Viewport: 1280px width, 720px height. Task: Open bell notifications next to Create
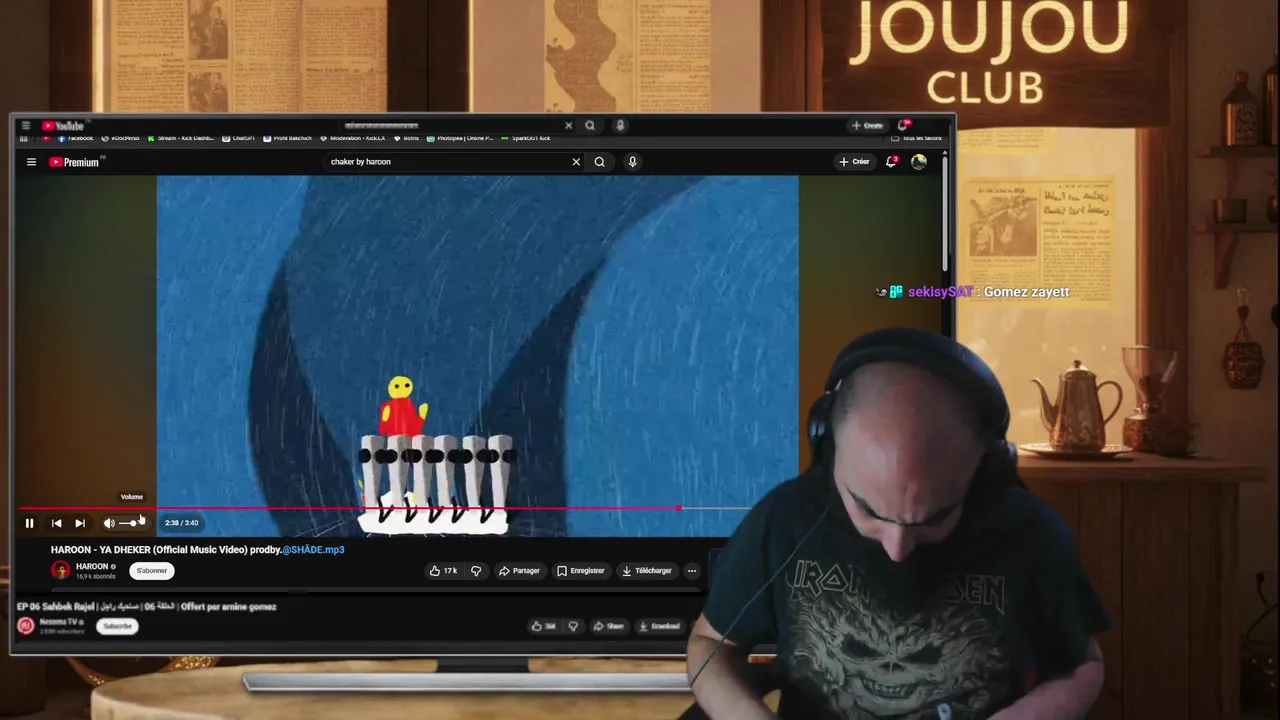point(904,125)
